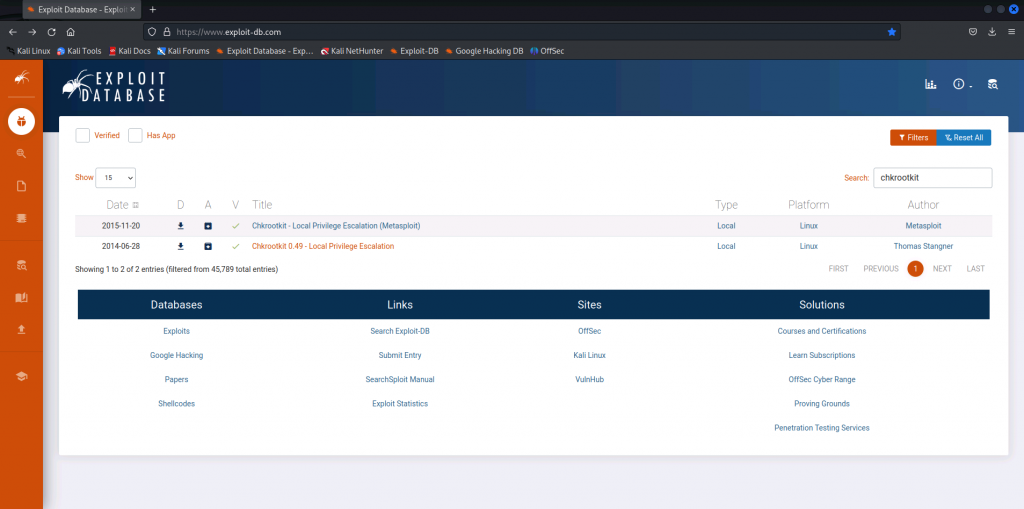Open a new browser tab
Viewport: 1024px width, 509px height.
153,10
